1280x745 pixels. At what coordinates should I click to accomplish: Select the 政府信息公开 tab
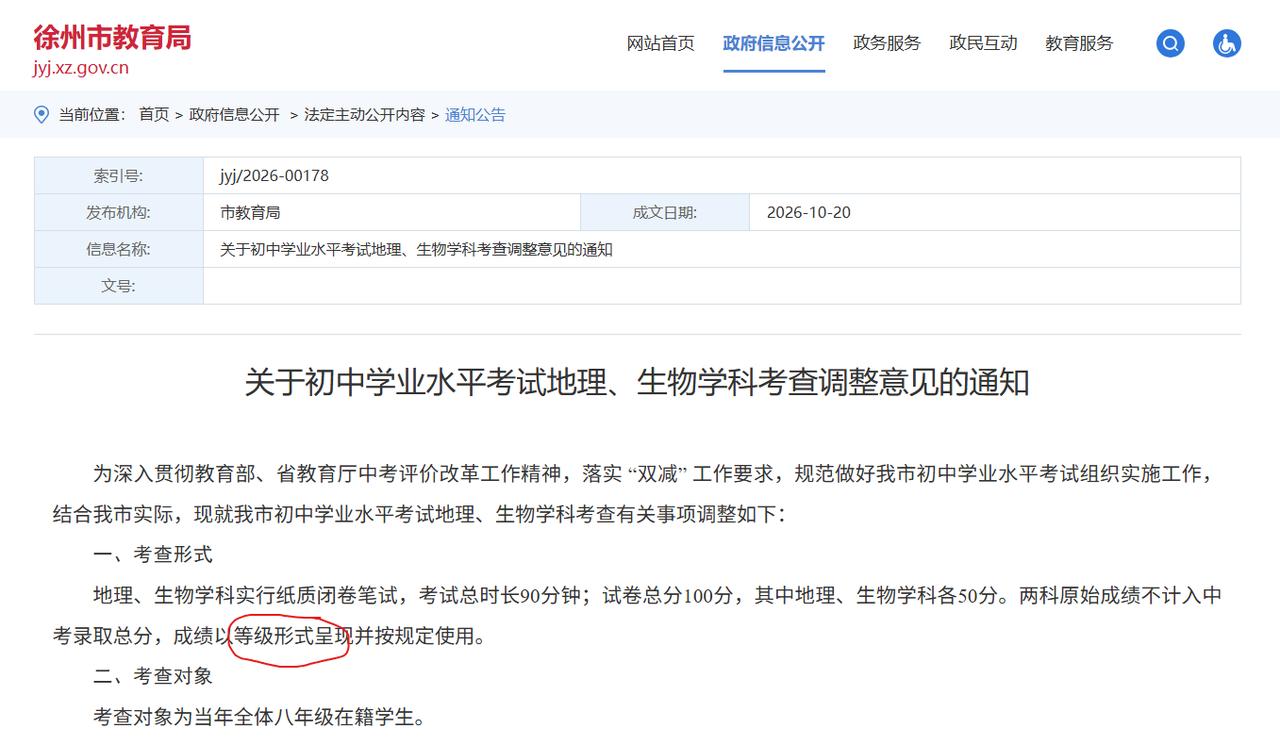tap(774, 43)
